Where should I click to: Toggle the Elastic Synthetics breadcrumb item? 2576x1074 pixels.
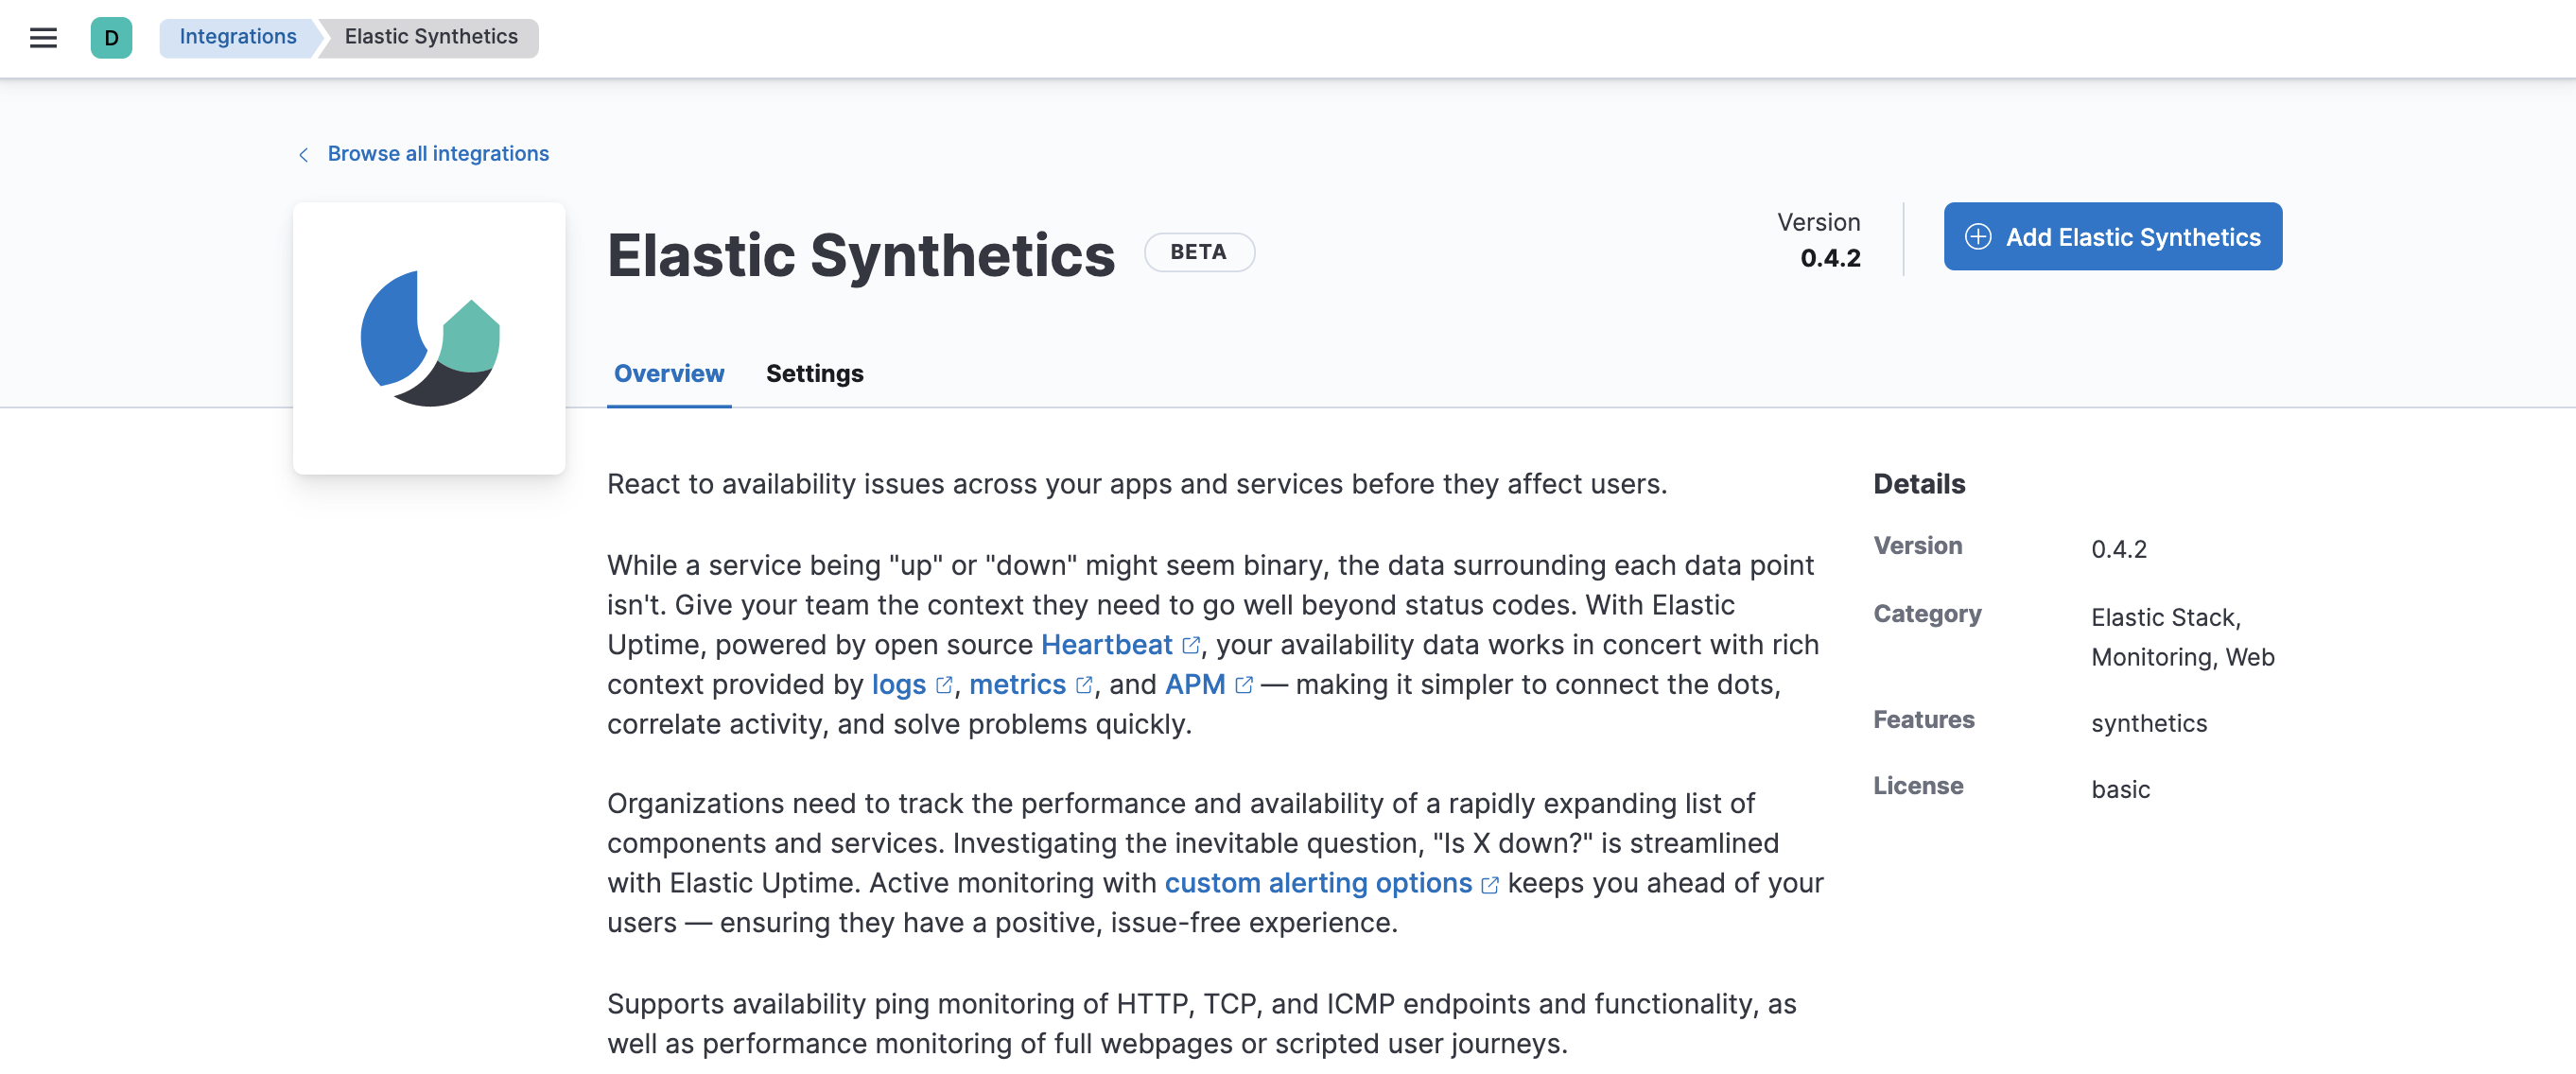(x=430, y=34)
